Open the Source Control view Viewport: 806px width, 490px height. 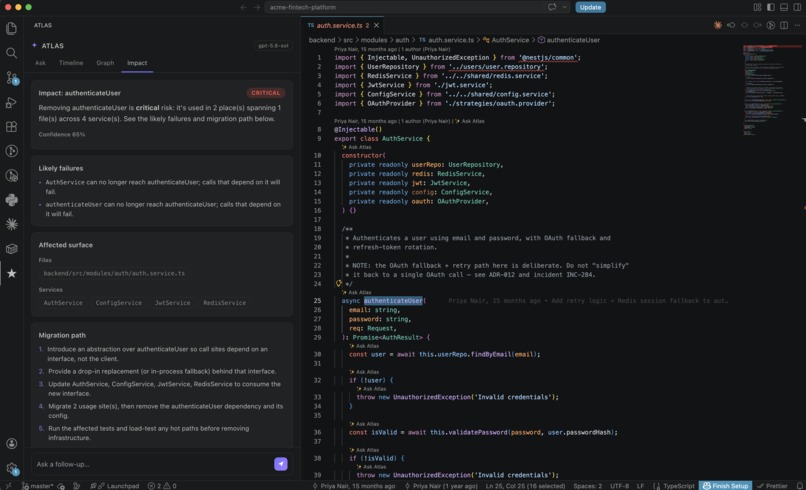11,78
